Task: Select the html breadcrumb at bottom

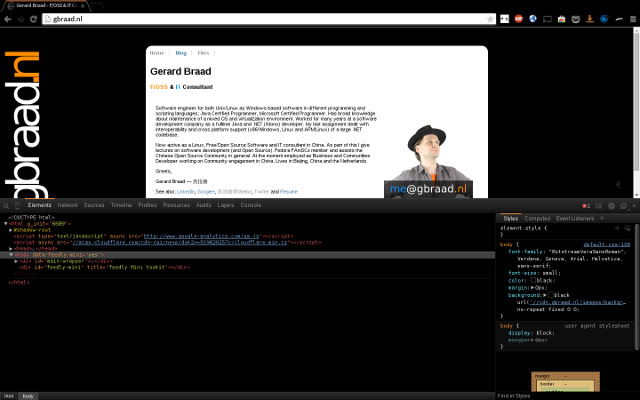Action: tap(9, 396)
